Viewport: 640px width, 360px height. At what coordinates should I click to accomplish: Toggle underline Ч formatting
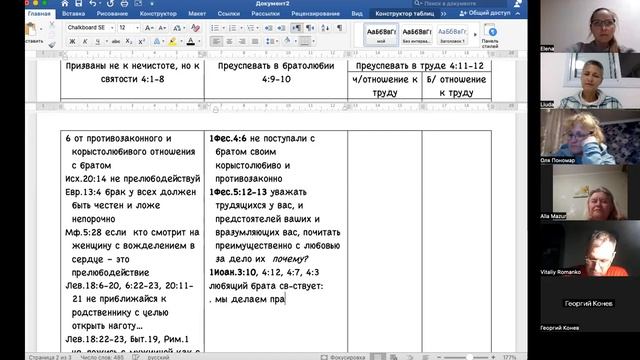pos(98,41)
